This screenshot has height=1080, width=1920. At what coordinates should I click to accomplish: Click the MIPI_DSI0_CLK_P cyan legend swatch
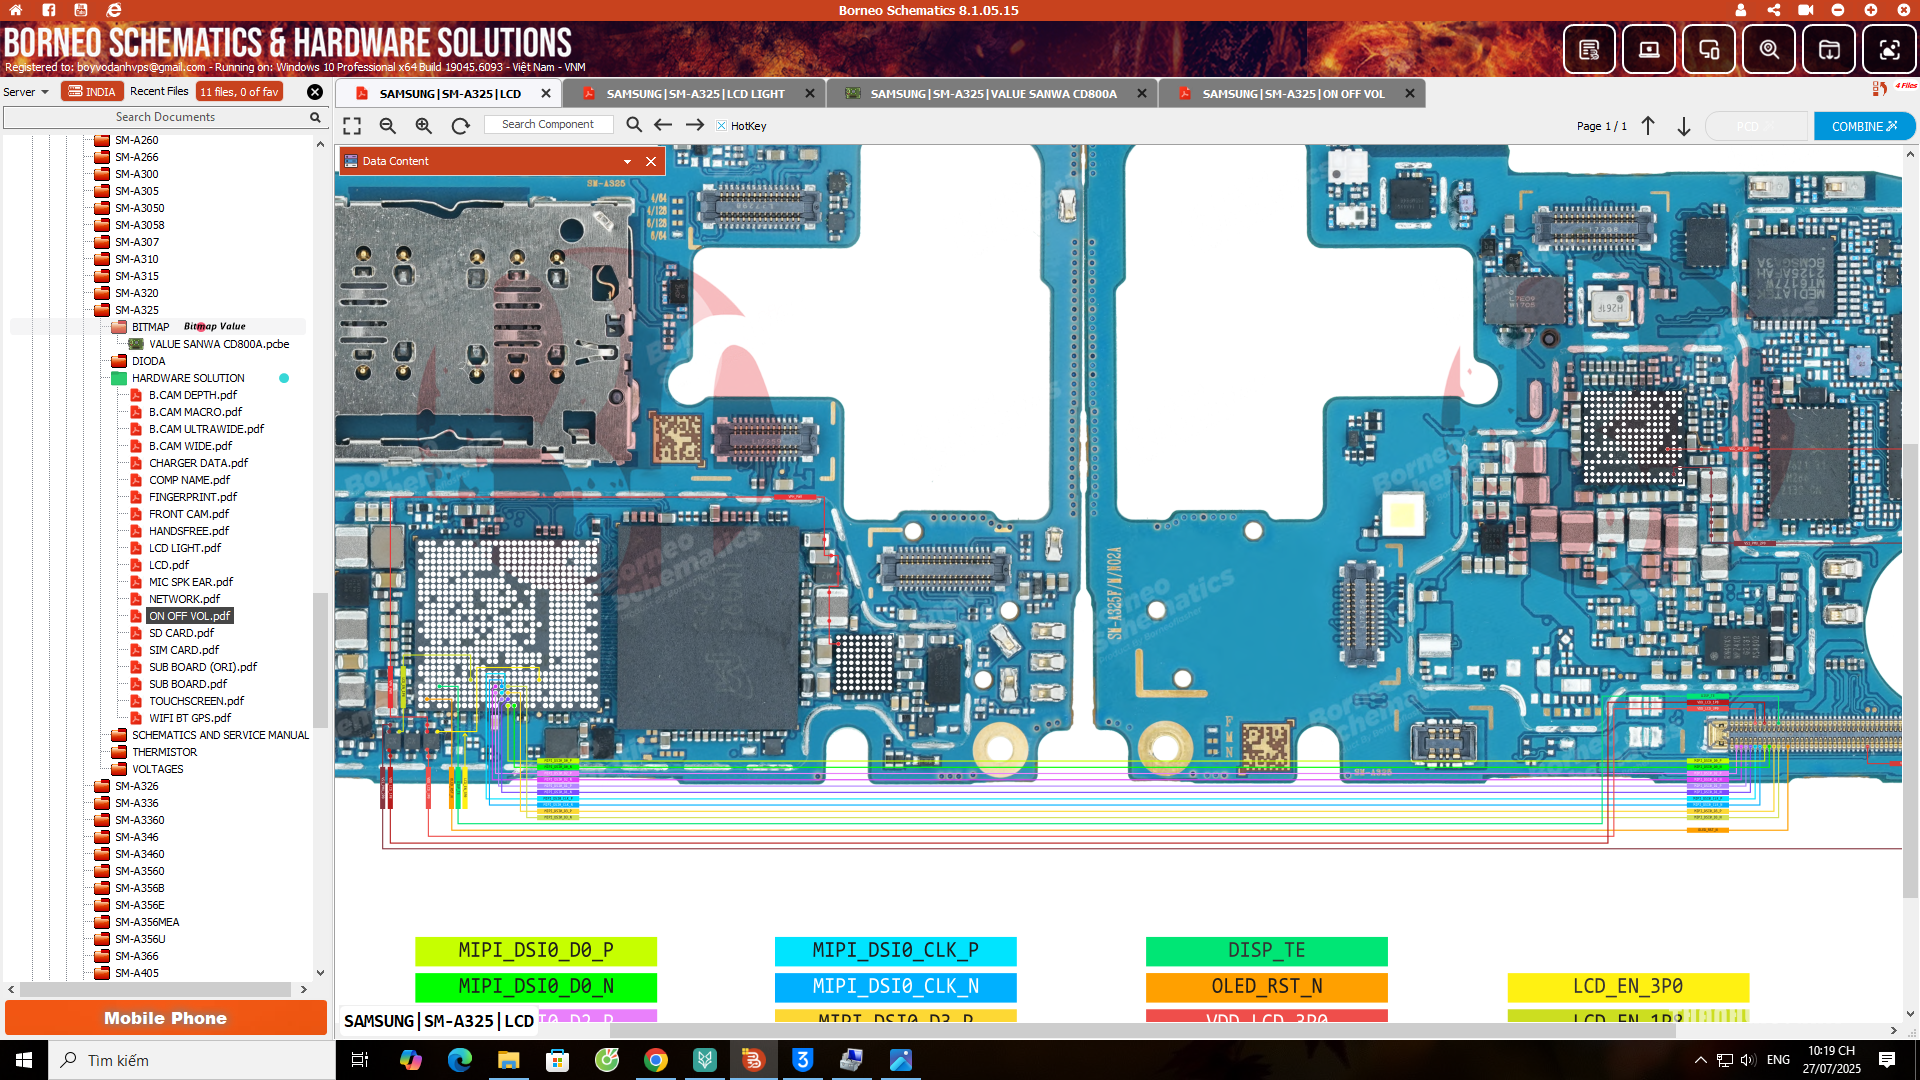tap(896, 950)
